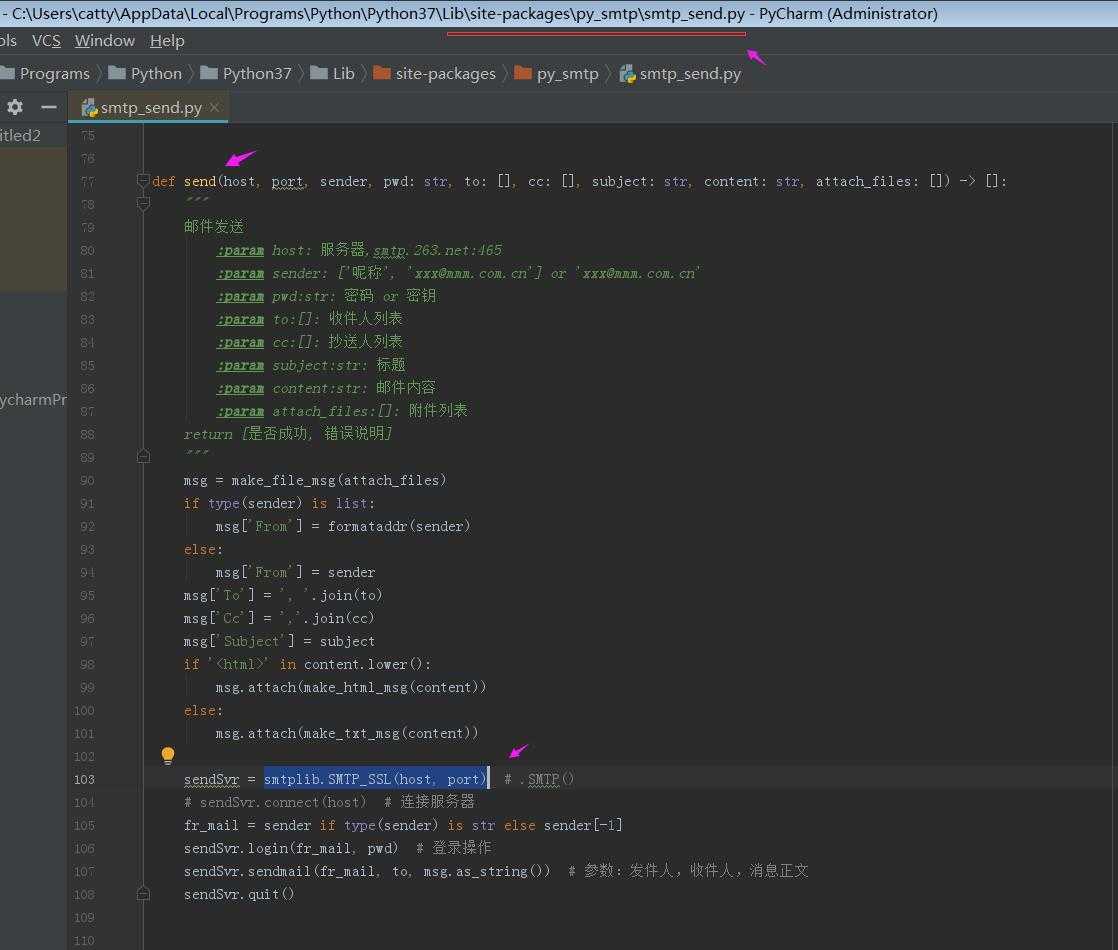Click the Lib breadcrumb folder

point(333,73)
